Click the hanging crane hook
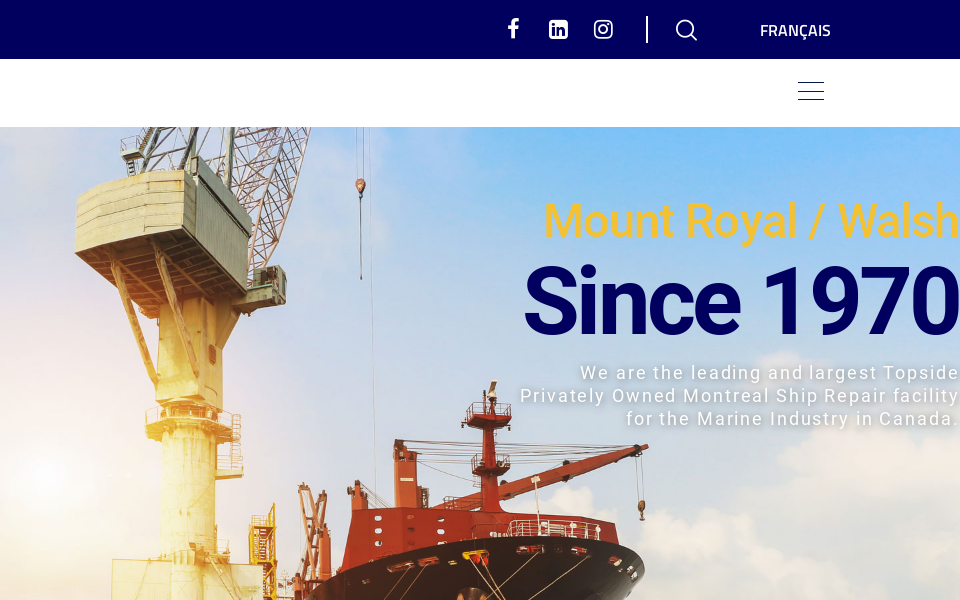 pyautogui.click(x=360, y=186)
